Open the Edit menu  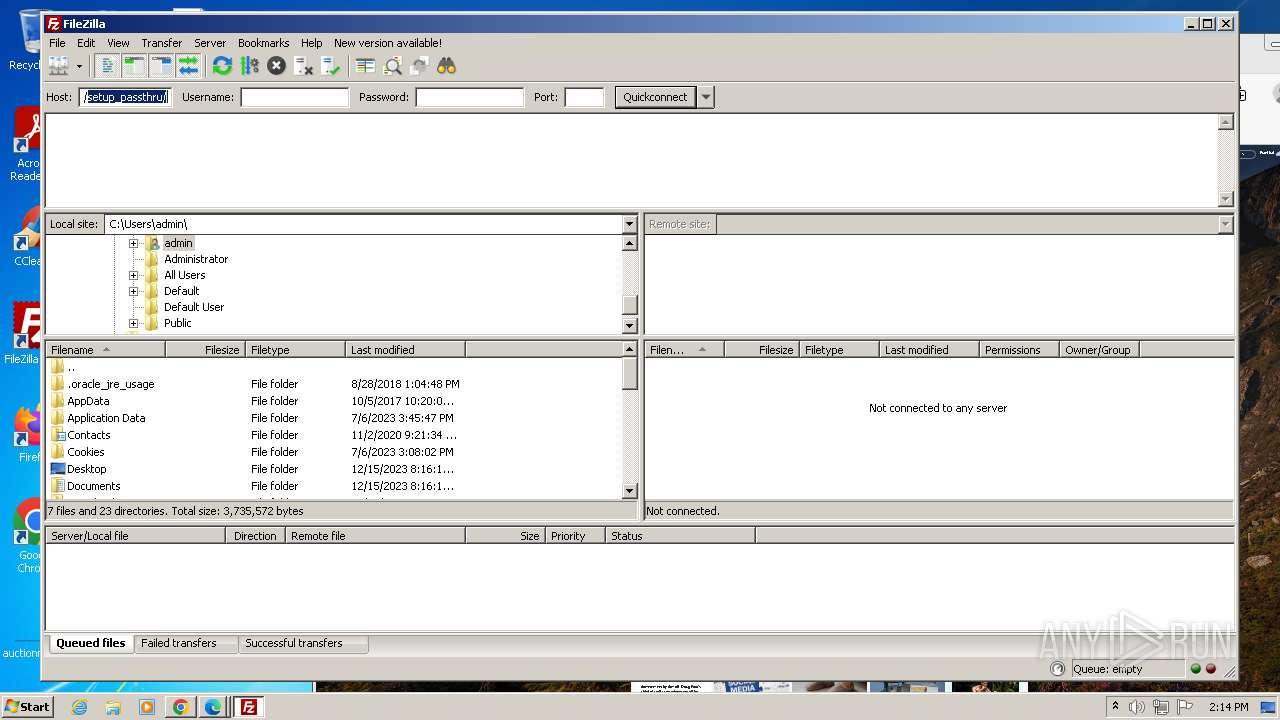pyautogui.click(x=86, y=43)
